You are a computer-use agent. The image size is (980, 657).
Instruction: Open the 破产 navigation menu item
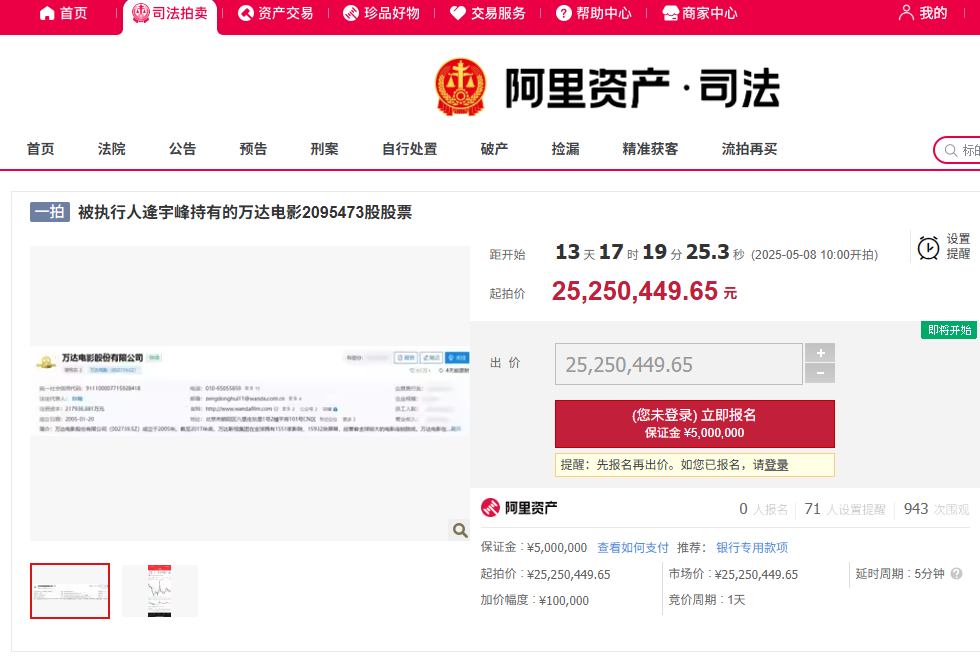[494, 149]
